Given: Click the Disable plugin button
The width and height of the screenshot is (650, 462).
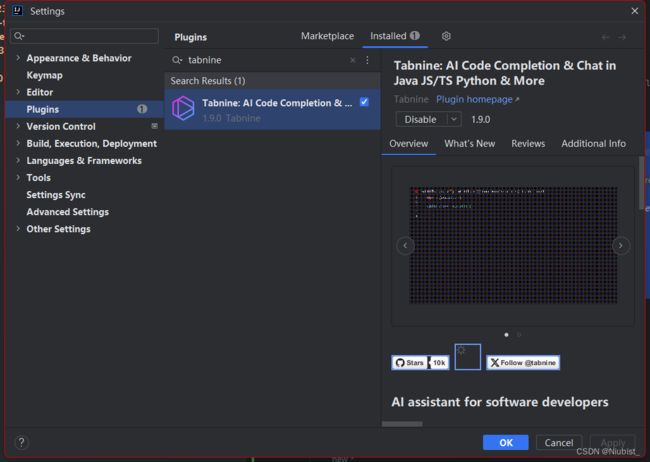Looking at the screenshot, I should coord(421,119).
